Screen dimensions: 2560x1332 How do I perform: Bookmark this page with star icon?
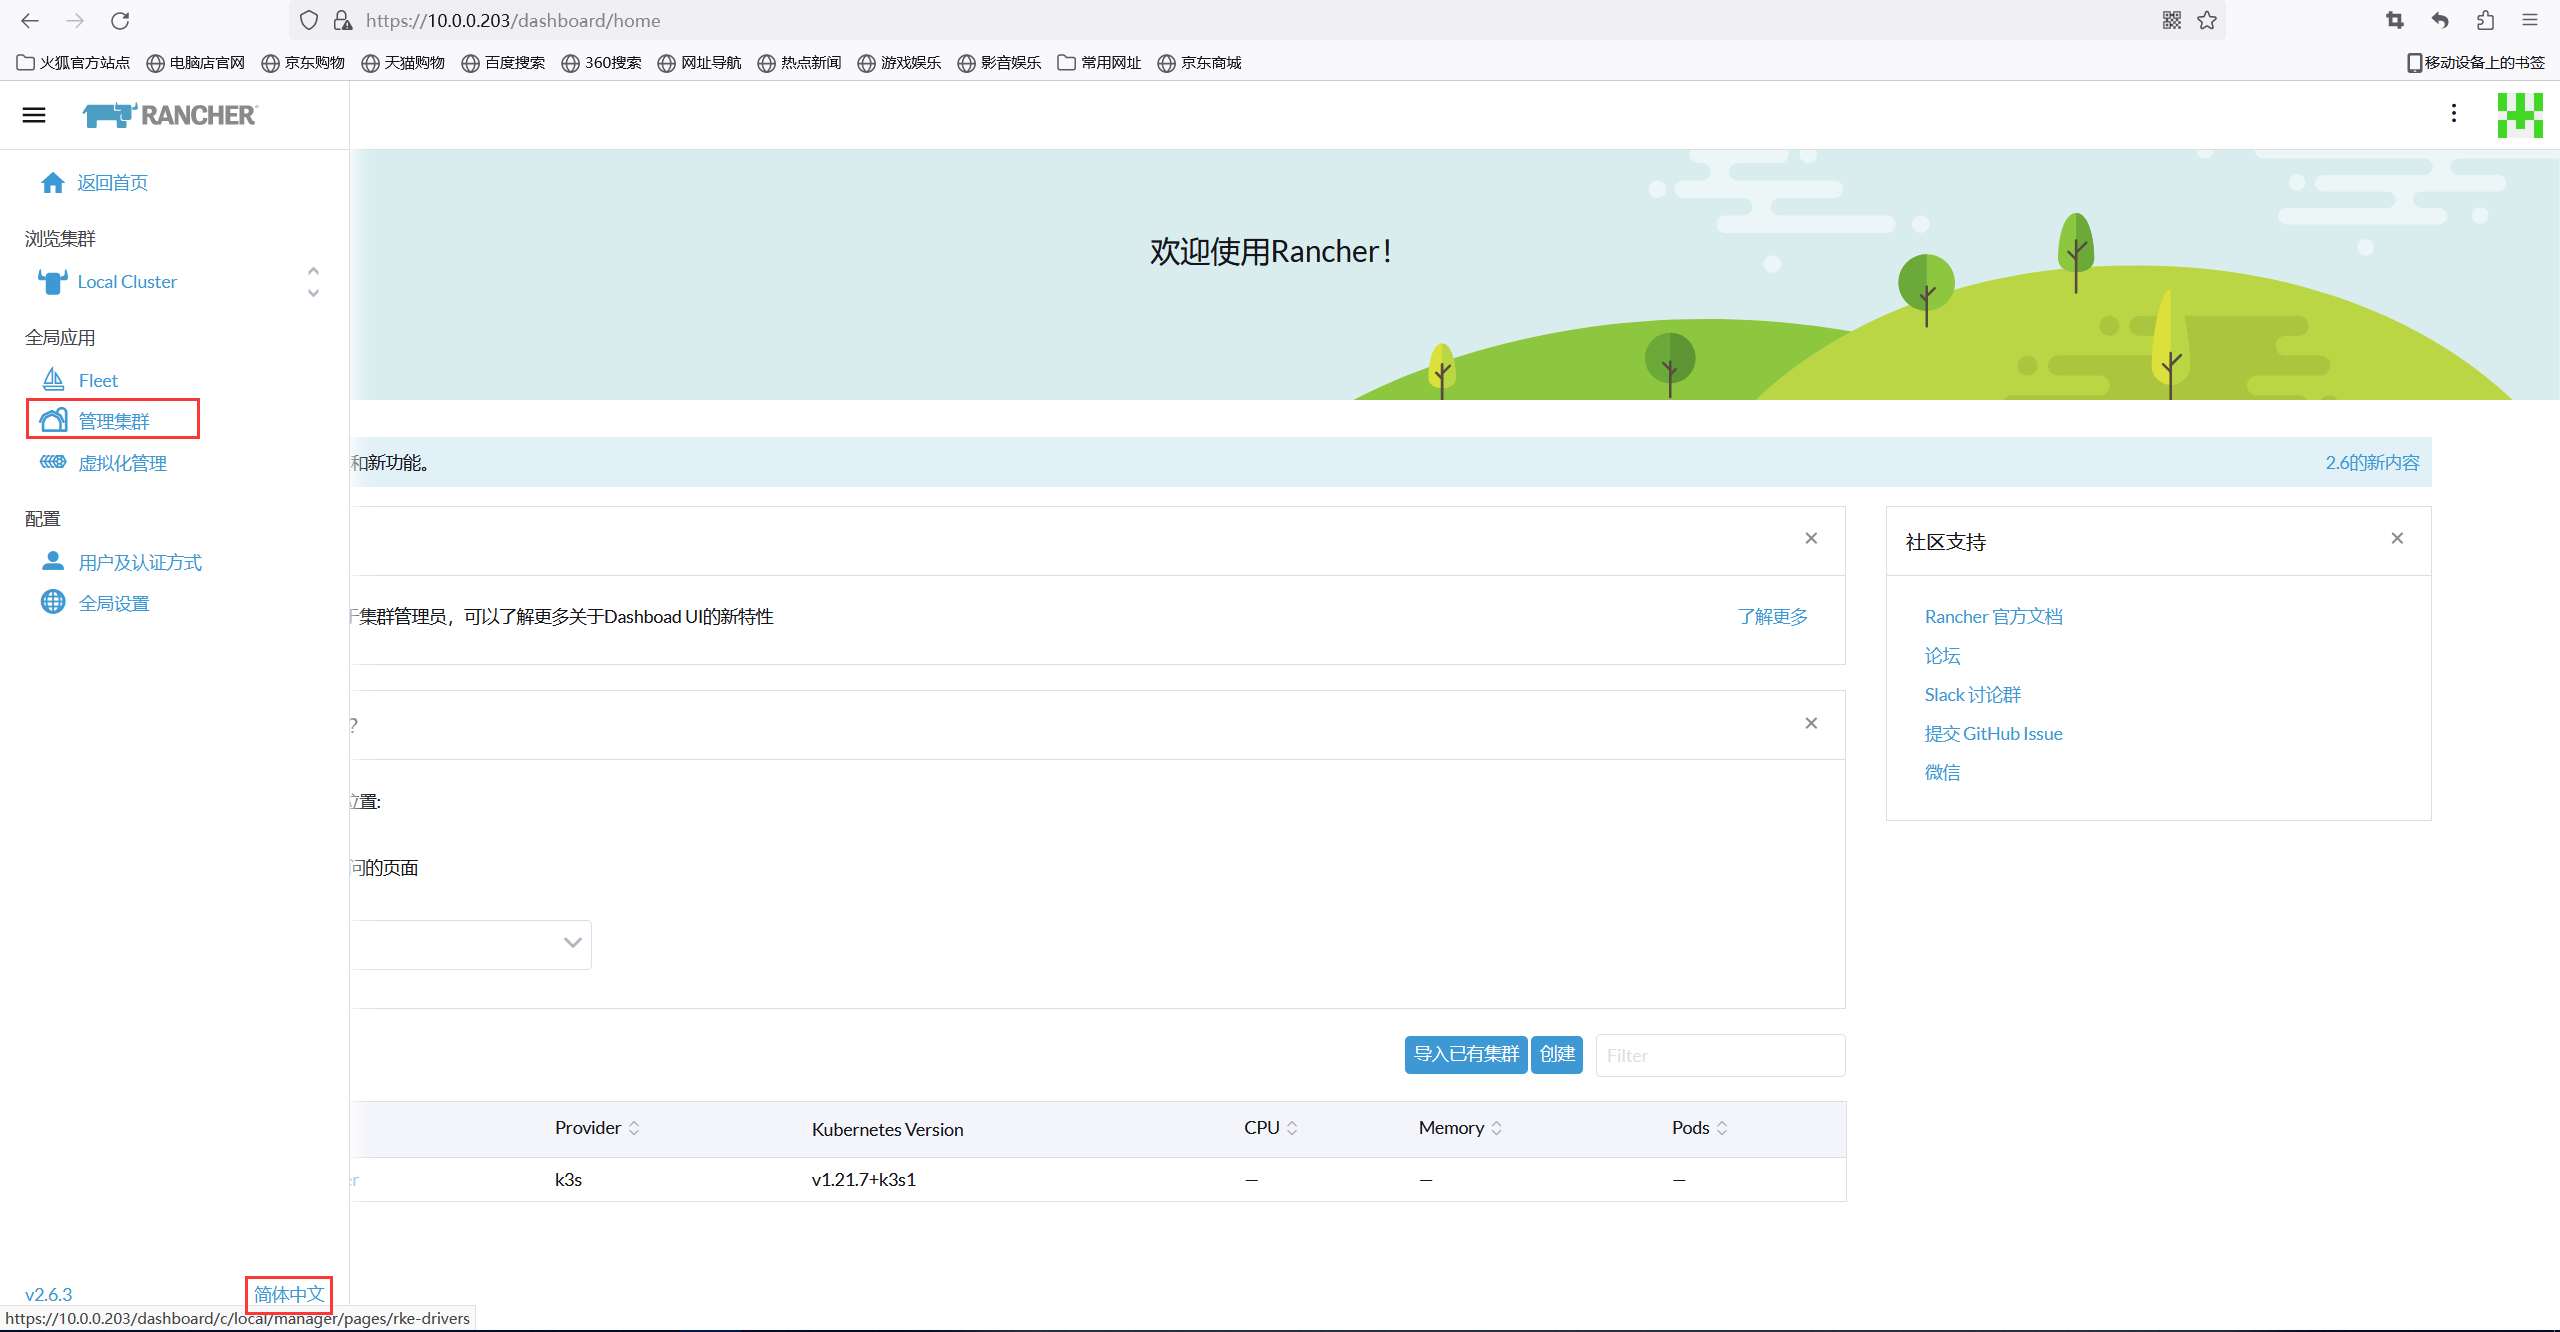[x=2207, y=20]
